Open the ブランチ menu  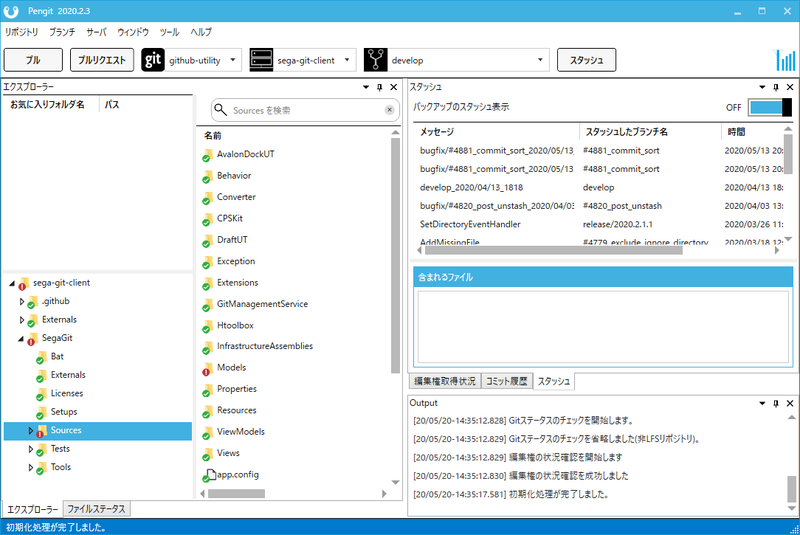[62, 32]
